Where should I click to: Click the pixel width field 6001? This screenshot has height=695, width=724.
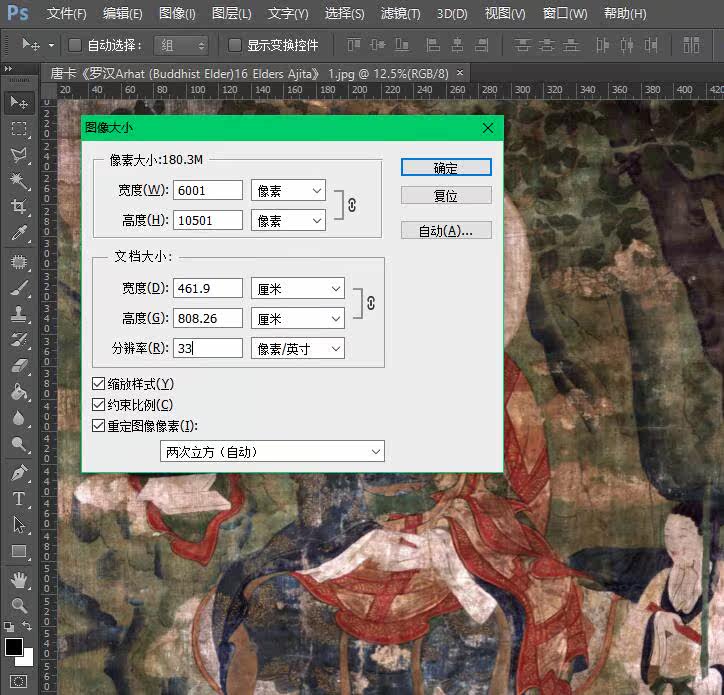[208, 190]
